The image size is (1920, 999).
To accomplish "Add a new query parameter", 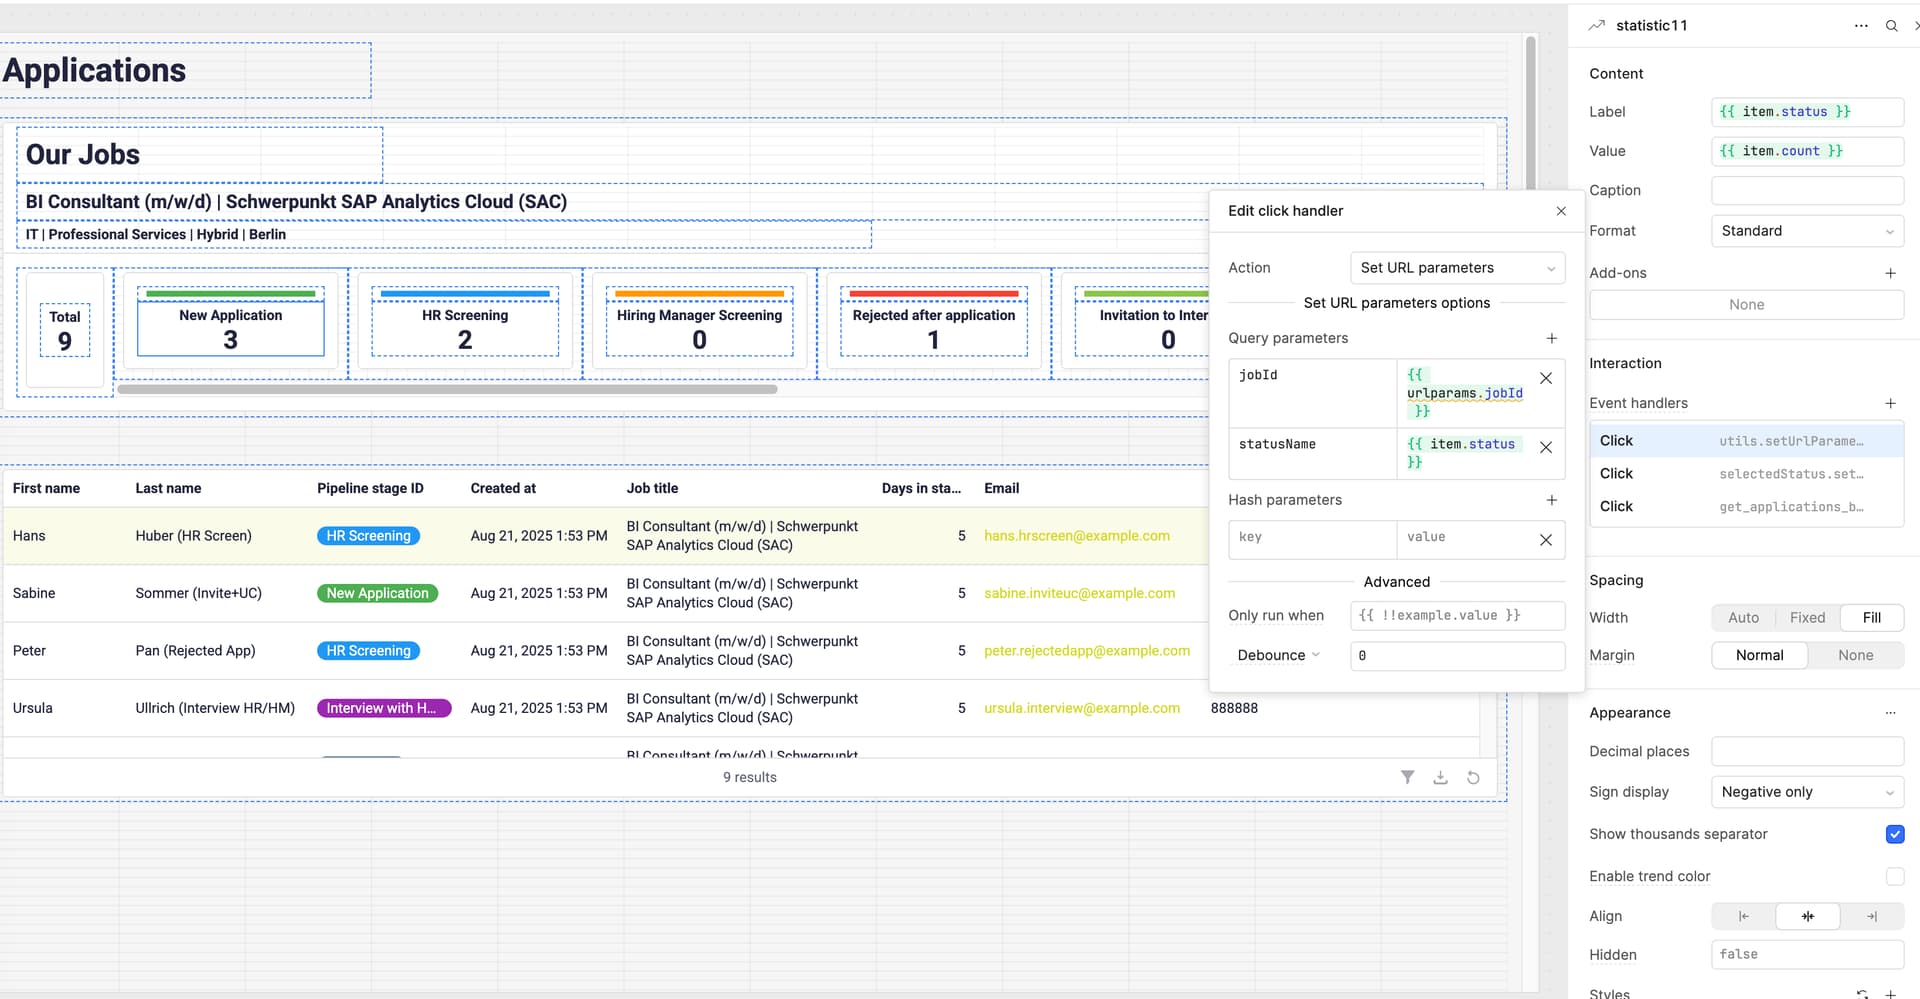I will [x=1551, y=338].
